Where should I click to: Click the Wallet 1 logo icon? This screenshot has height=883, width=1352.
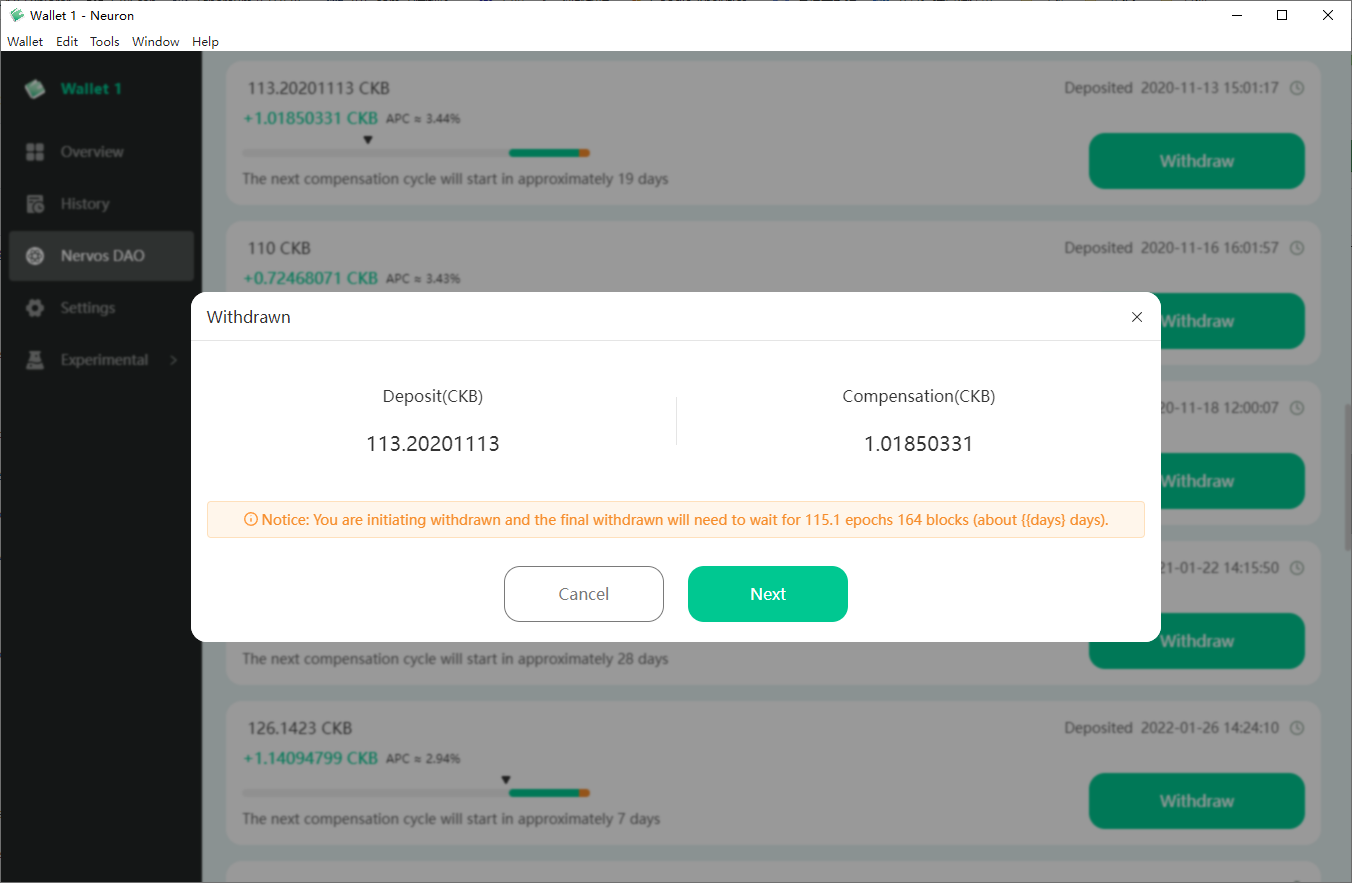click(36, 89)
